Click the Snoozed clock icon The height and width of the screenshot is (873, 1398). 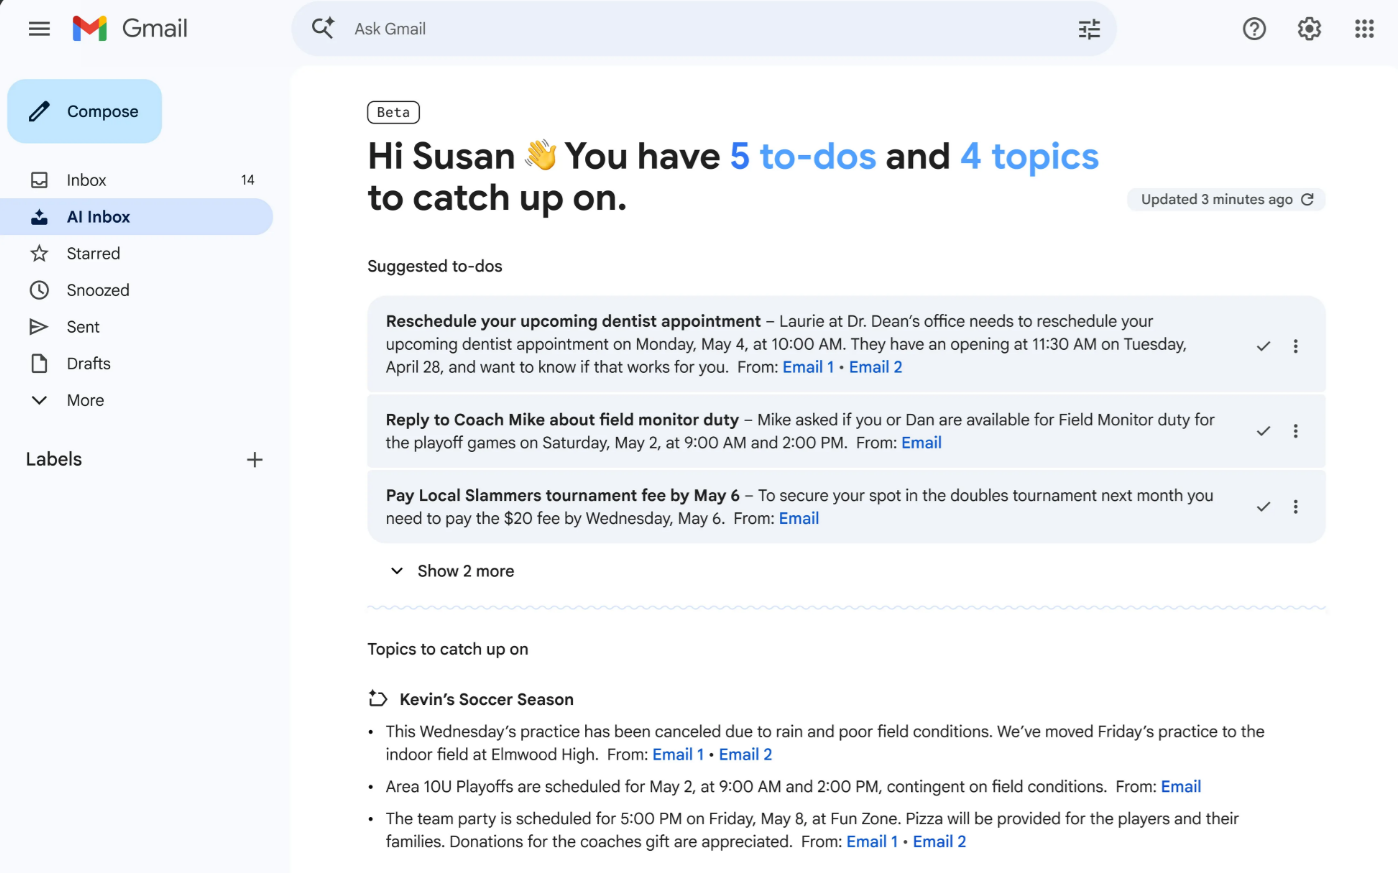point(40,290)
